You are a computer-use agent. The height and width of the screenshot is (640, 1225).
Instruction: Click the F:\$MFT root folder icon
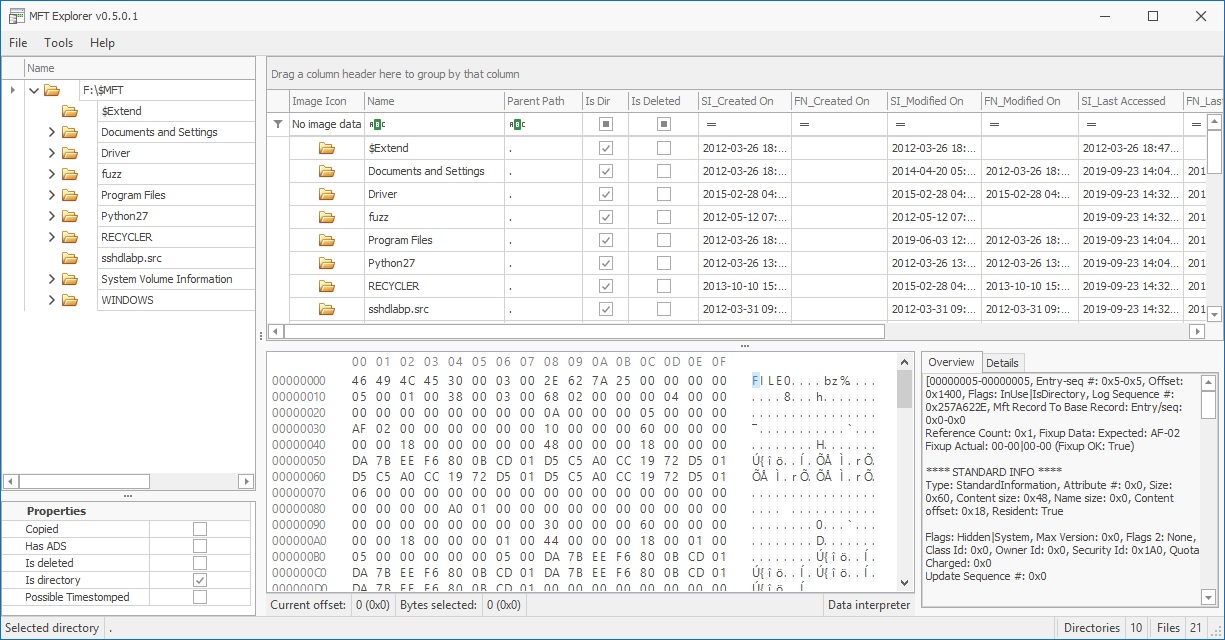(x=52, y=90)
